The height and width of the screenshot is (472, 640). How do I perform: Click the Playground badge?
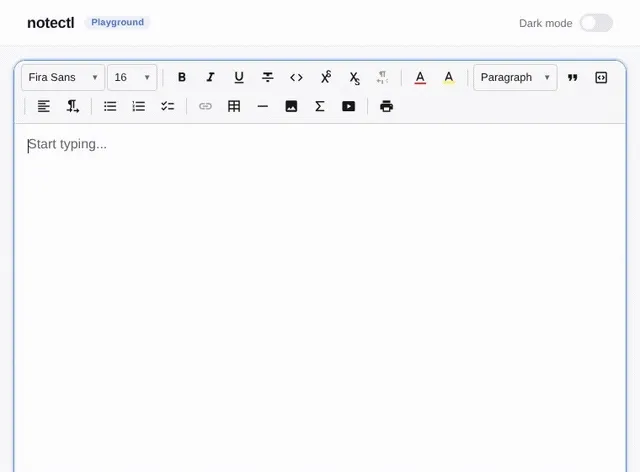118,22
